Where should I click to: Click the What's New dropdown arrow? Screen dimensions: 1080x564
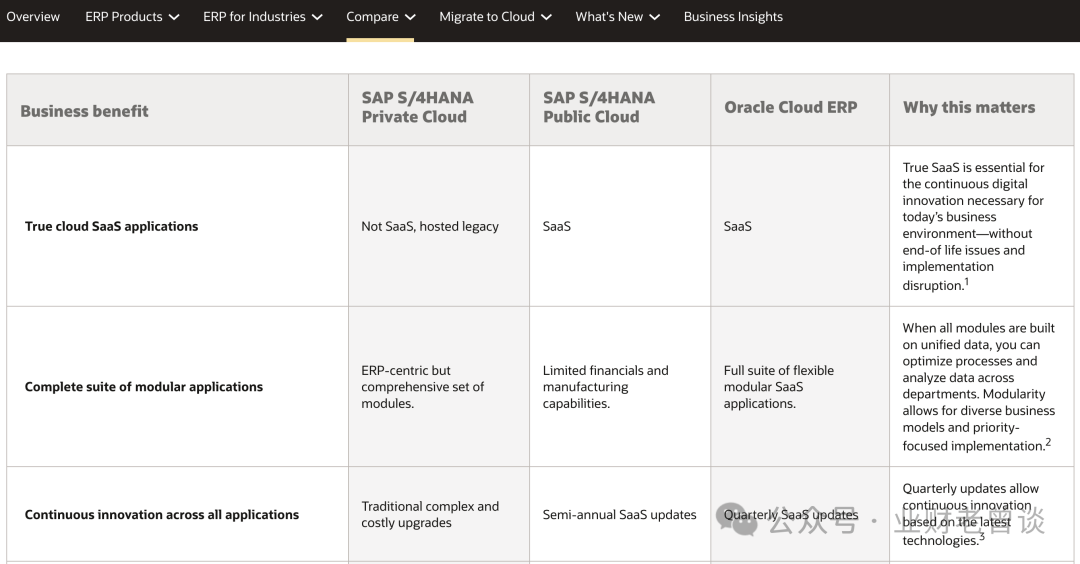click(x=655, y=18)
